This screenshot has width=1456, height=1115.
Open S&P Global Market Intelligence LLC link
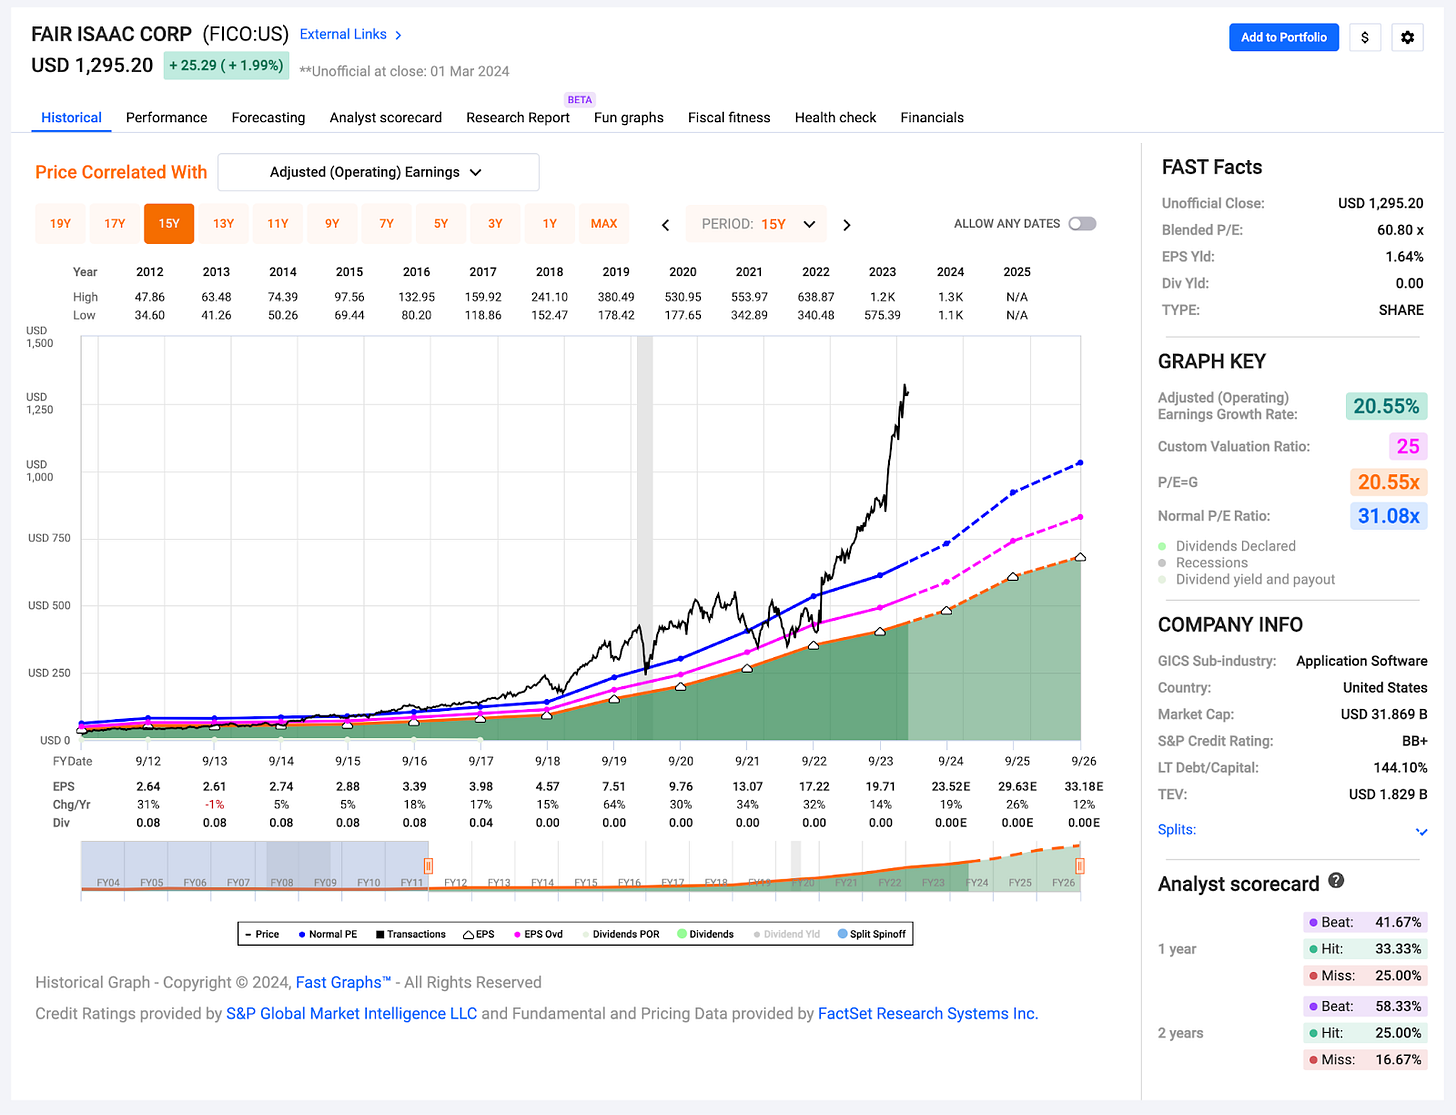(x=352, y=1013)
